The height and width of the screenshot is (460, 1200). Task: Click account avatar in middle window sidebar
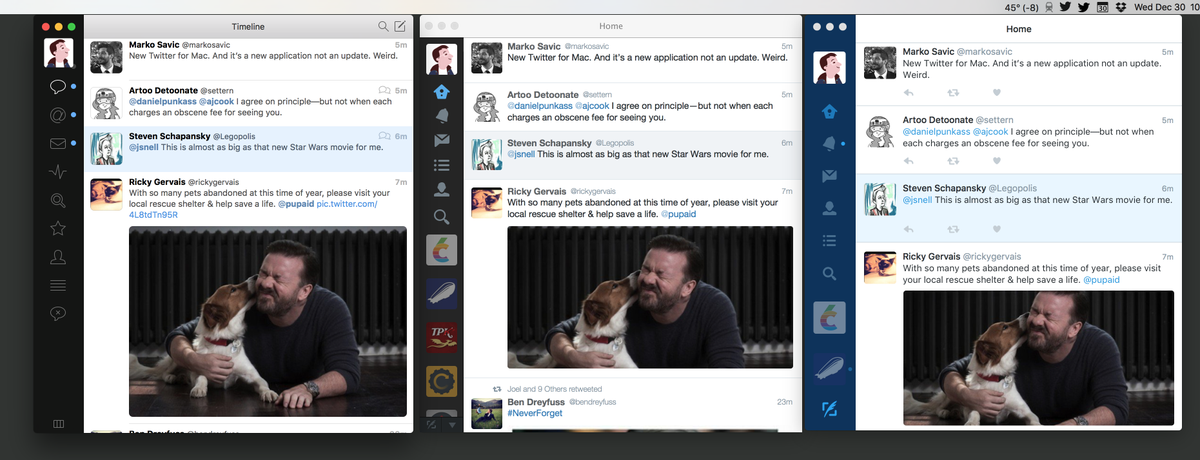[x=441, y=59]
